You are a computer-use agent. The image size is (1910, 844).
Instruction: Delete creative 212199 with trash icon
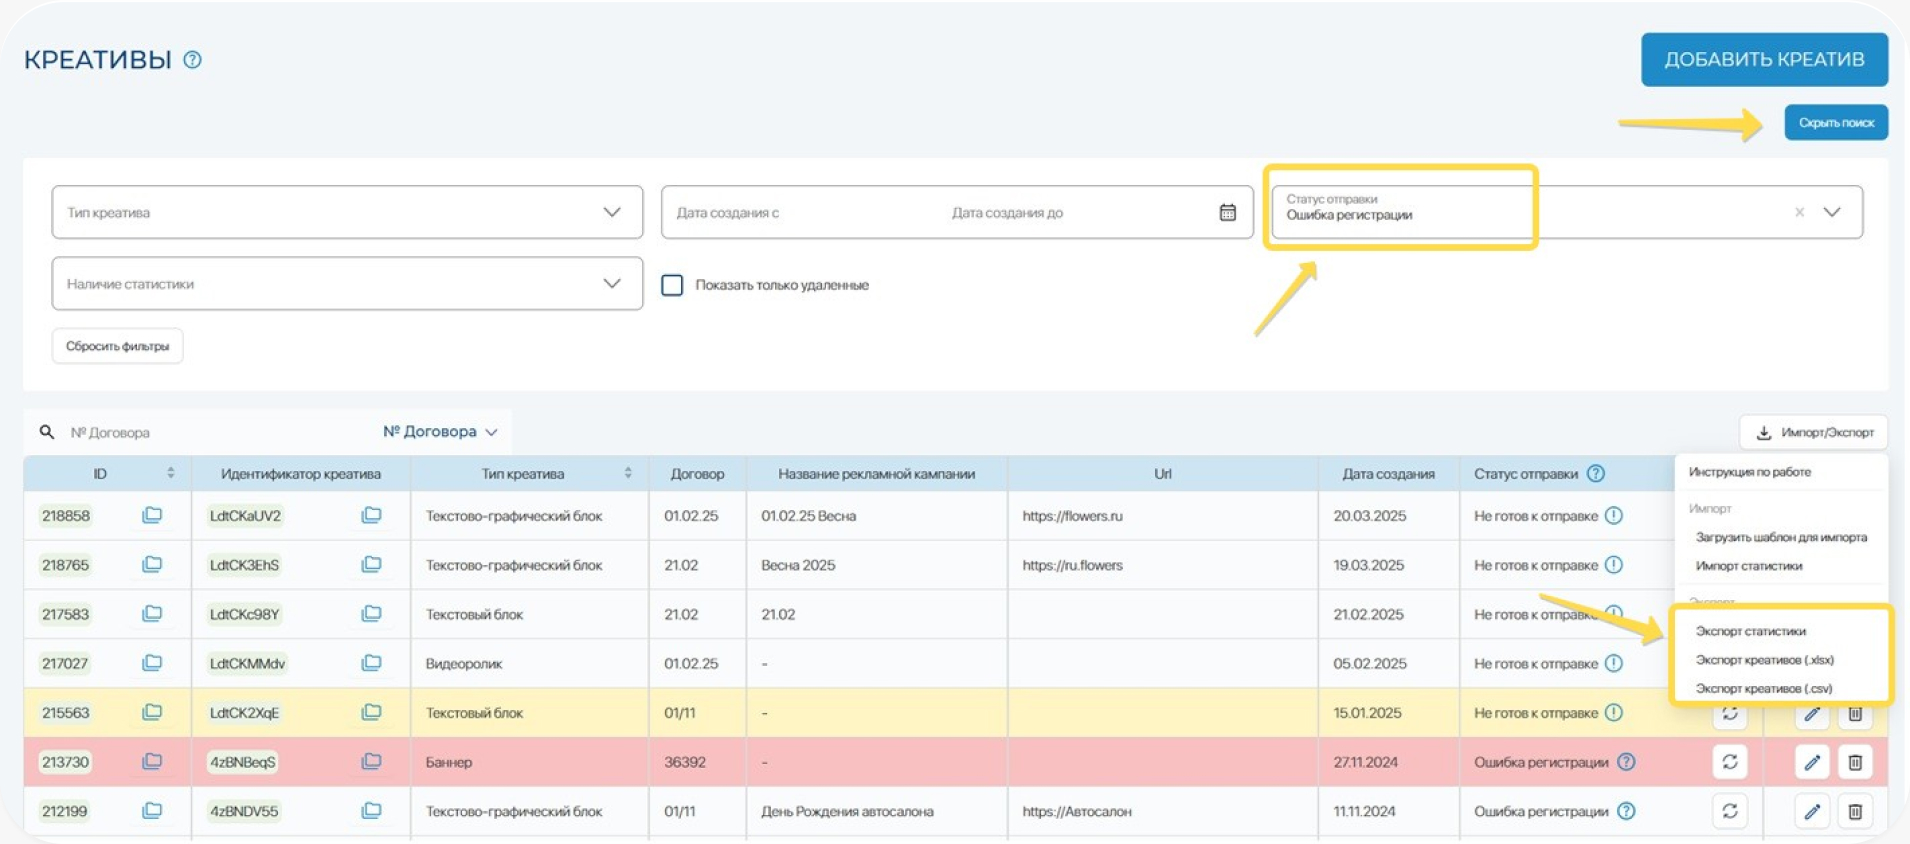pyautogui.click(x=1855, y=812)
